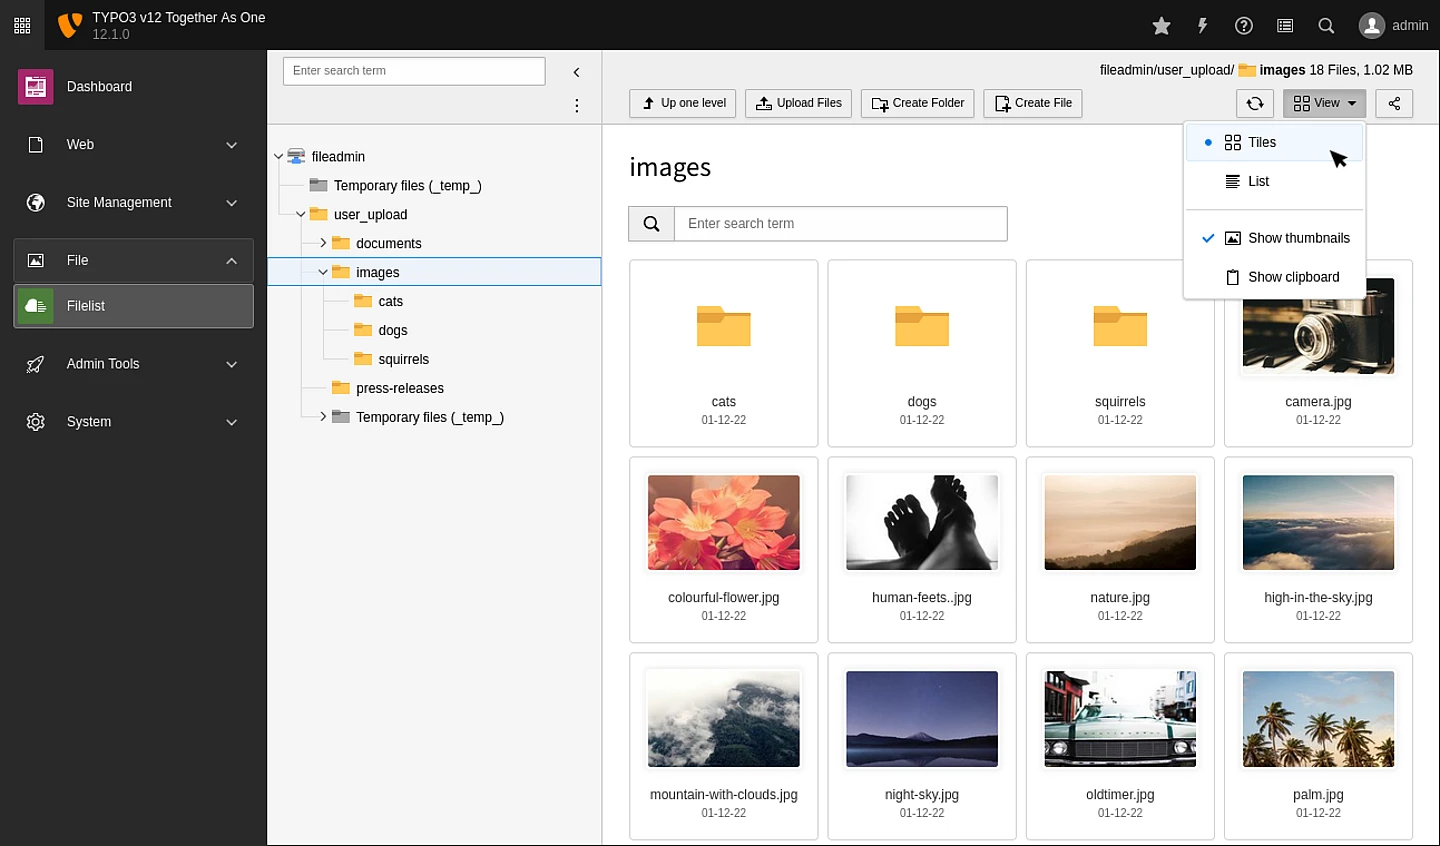Click the Upload Files button
This screenshot has height=846, width=1440.
point(798,103)
